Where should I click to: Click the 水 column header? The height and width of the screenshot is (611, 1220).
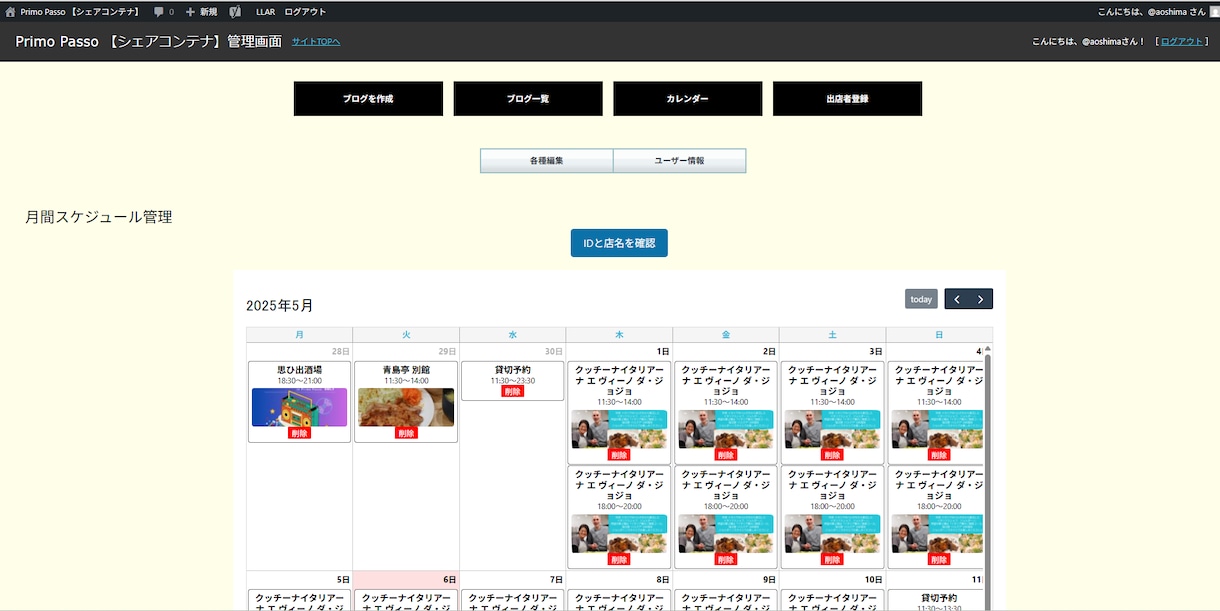[513, 335]
